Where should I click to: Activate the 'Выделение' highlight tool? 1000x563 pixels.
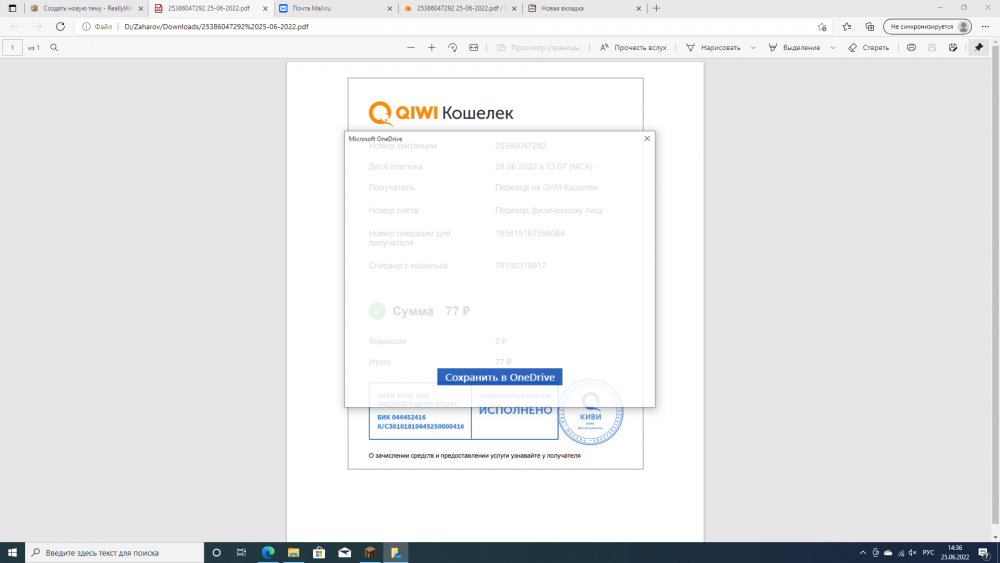click(794, 47)
